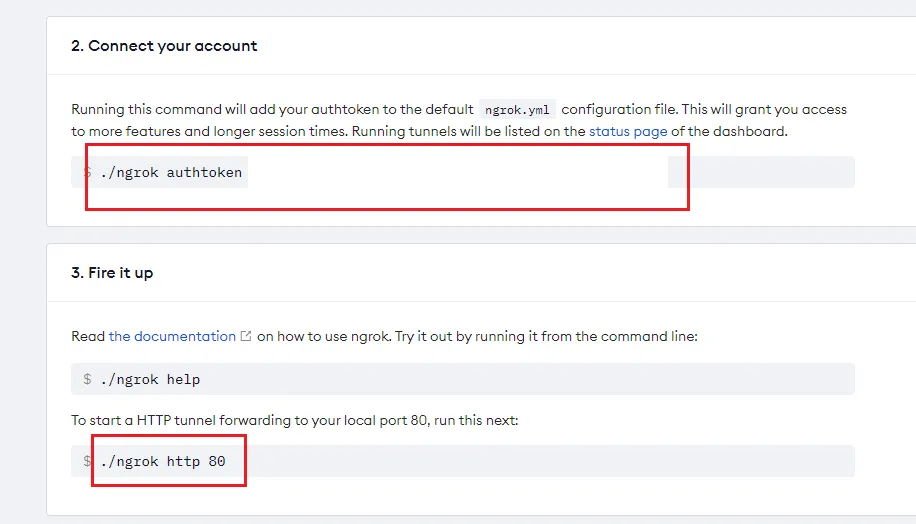
Task: Click the hidden token area after authtoken
Action: [x=456, y=172]
